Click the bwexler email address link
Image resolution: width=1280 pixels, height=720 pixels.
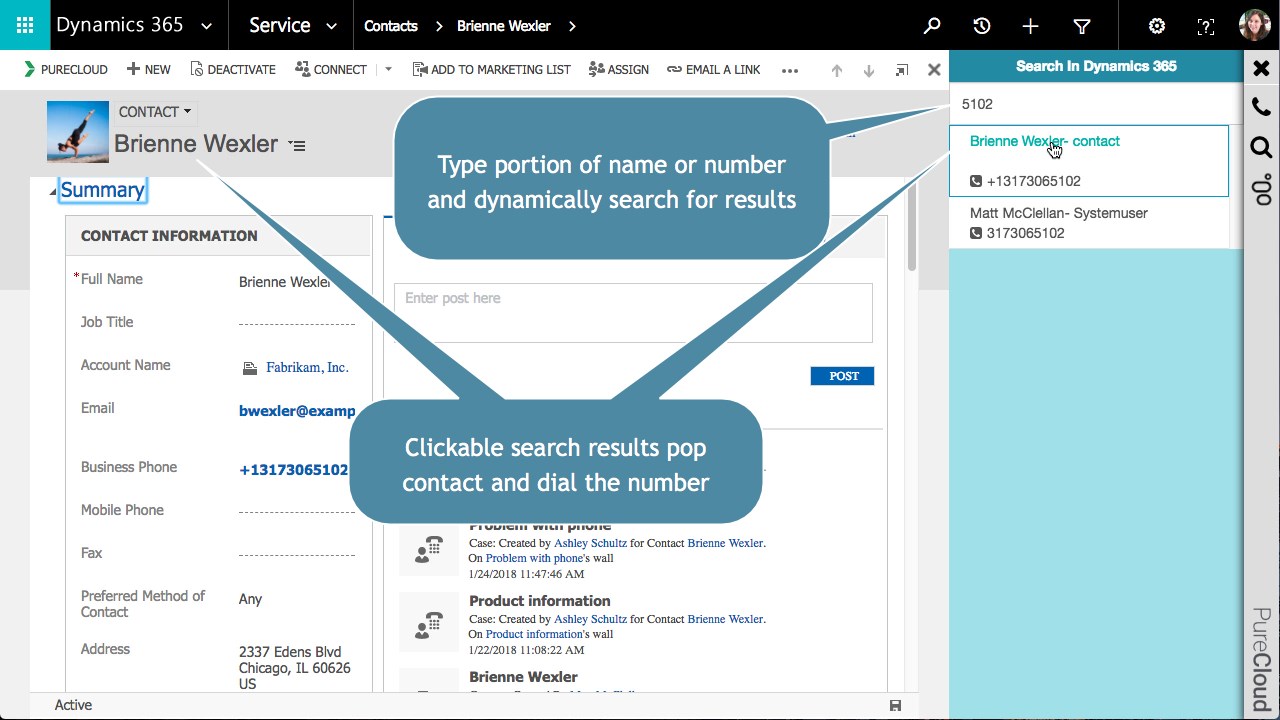pos(297,410)
